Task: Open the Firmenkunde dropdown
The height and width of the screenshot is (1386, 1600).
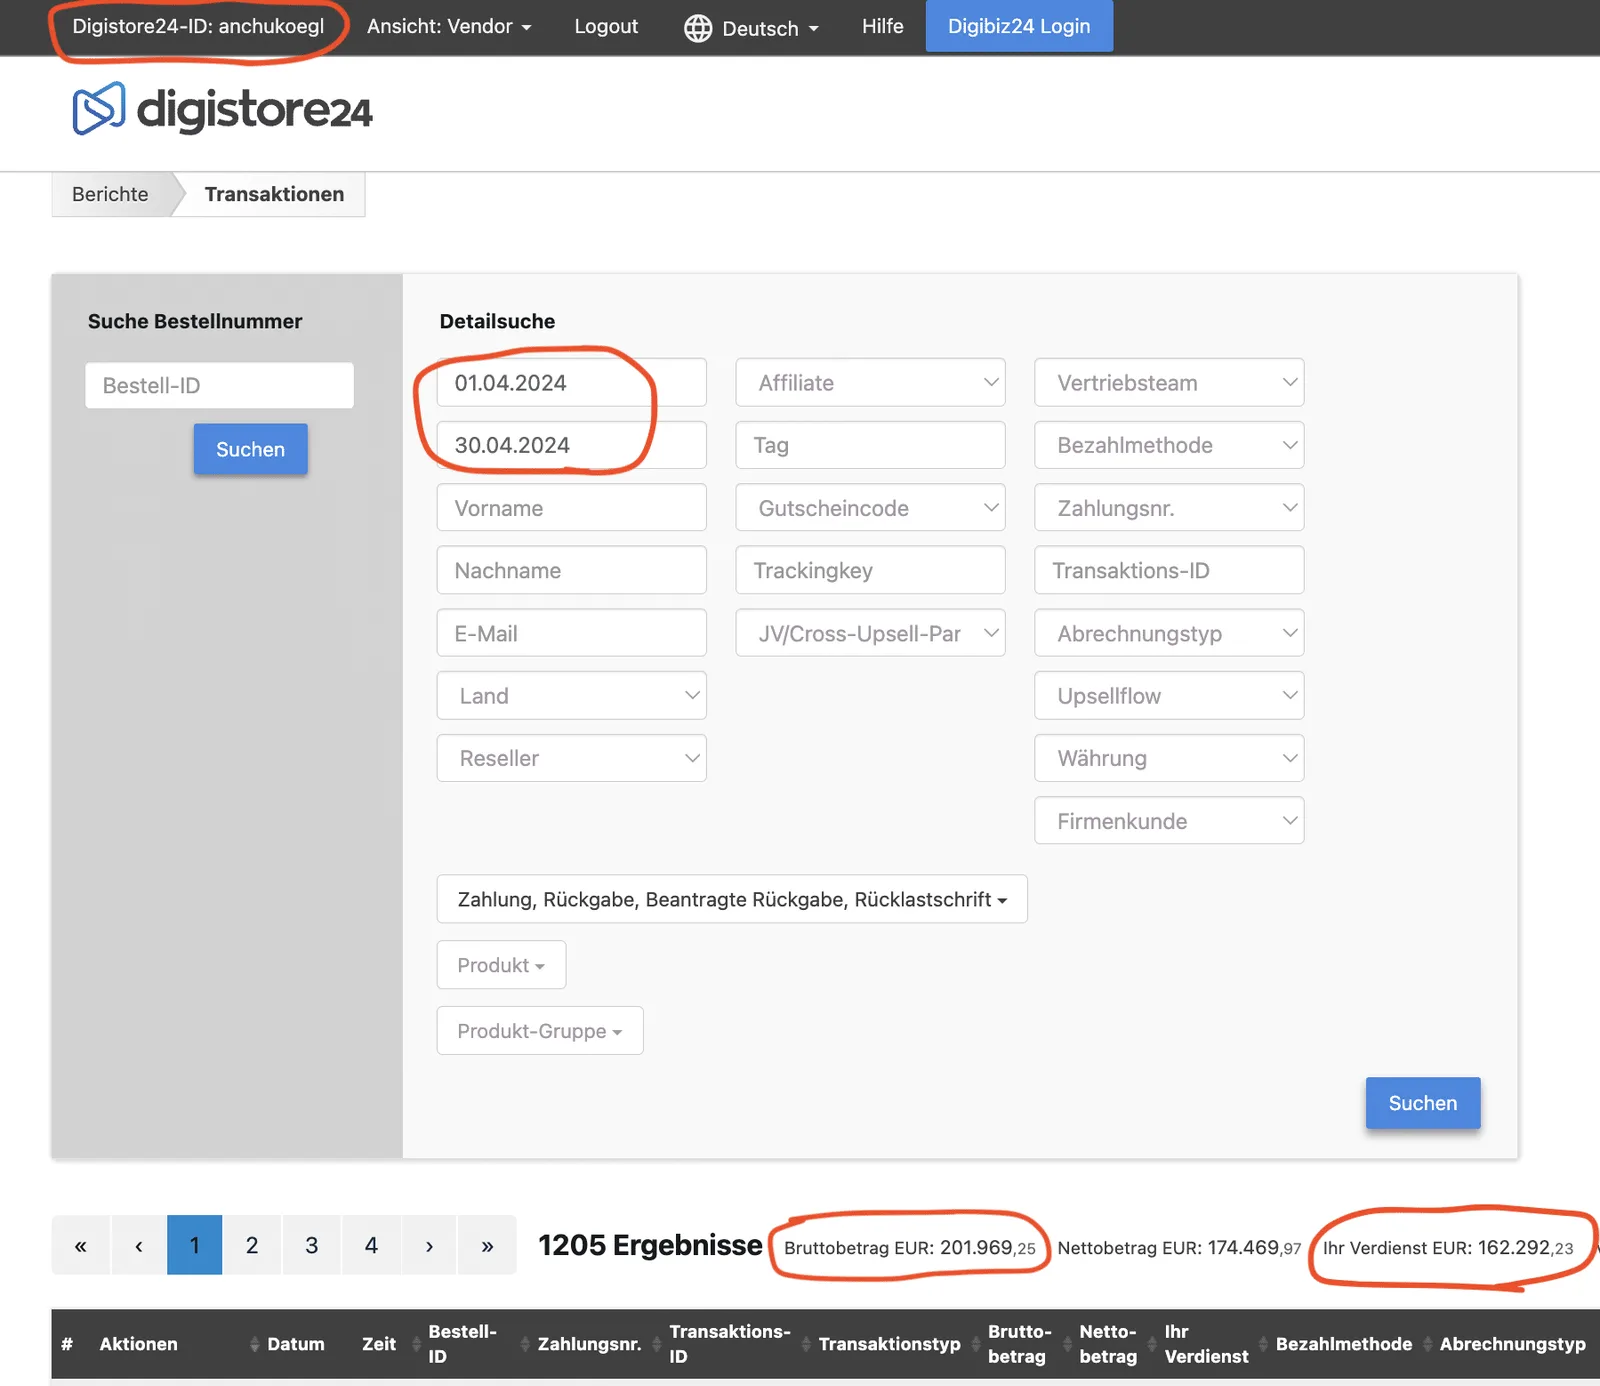Action: point(1169,820)
